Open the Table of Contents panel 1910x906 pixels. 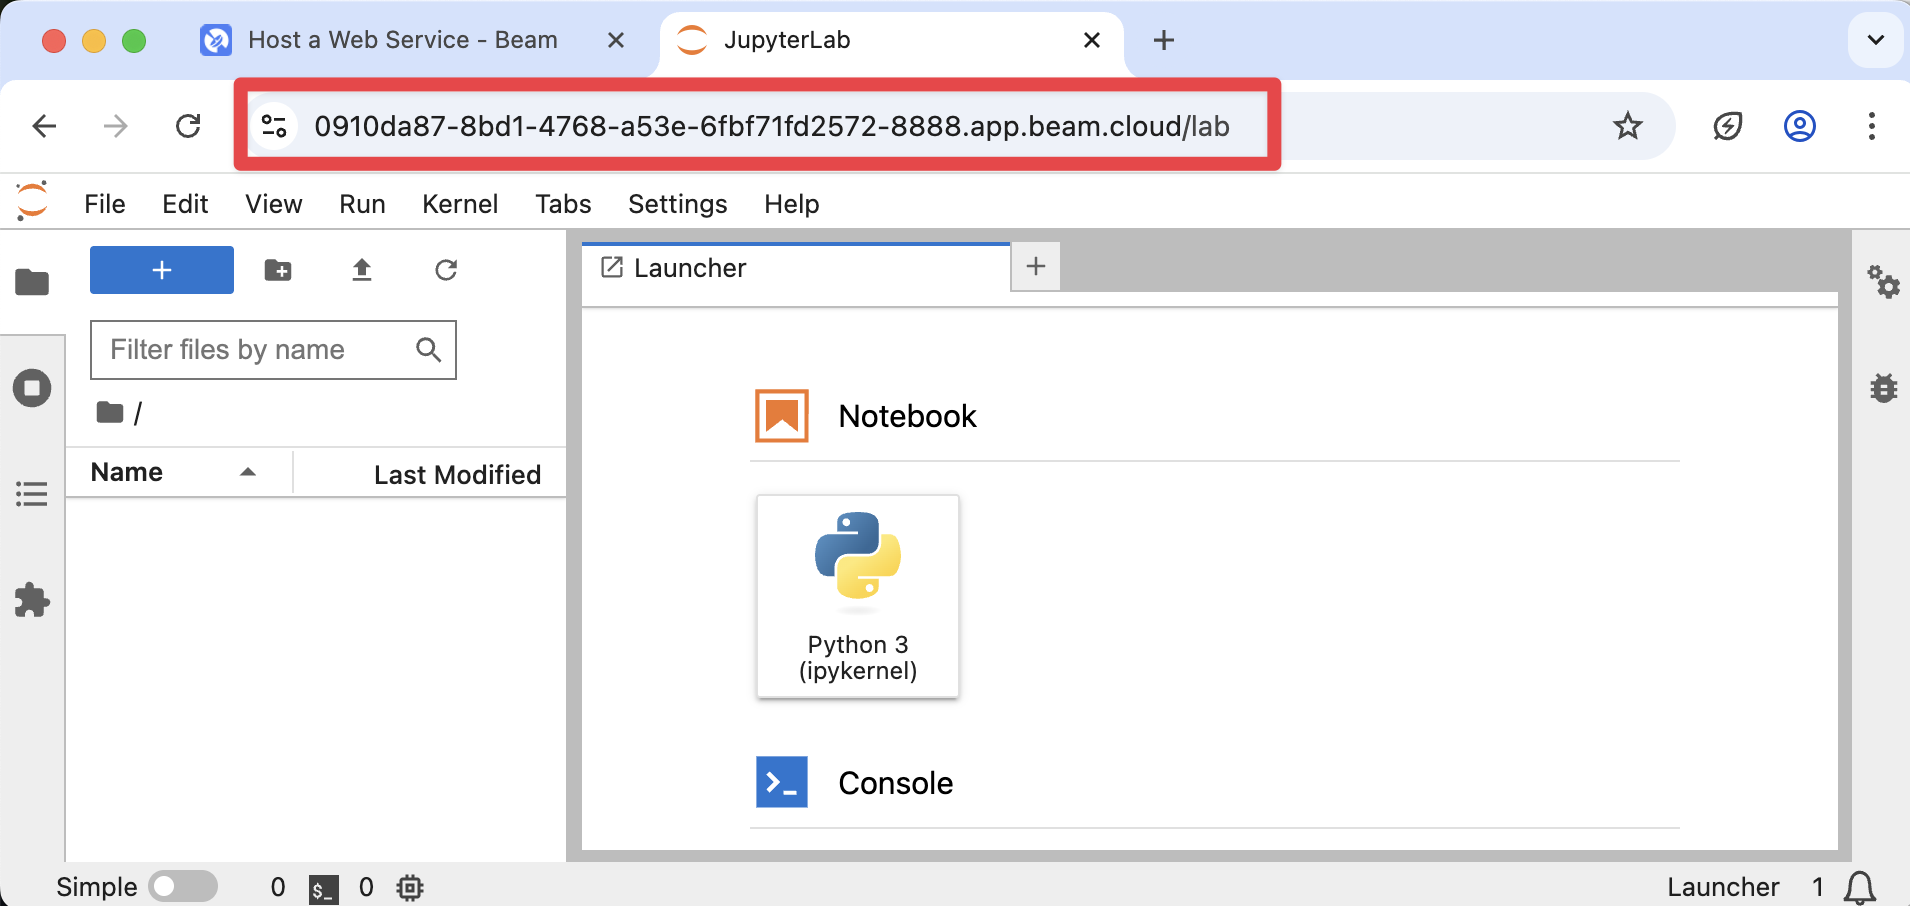coord(32,494)
